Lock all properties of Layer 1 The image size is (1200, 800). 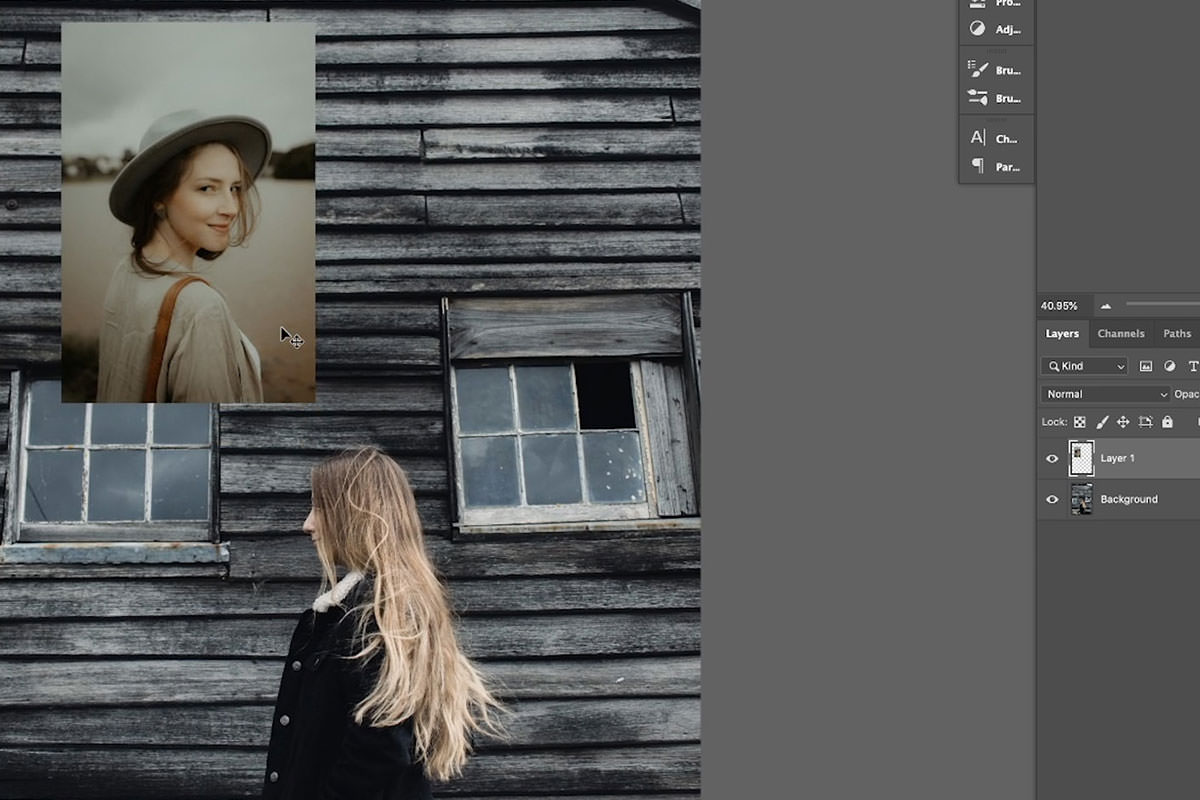coord(1167,422)
